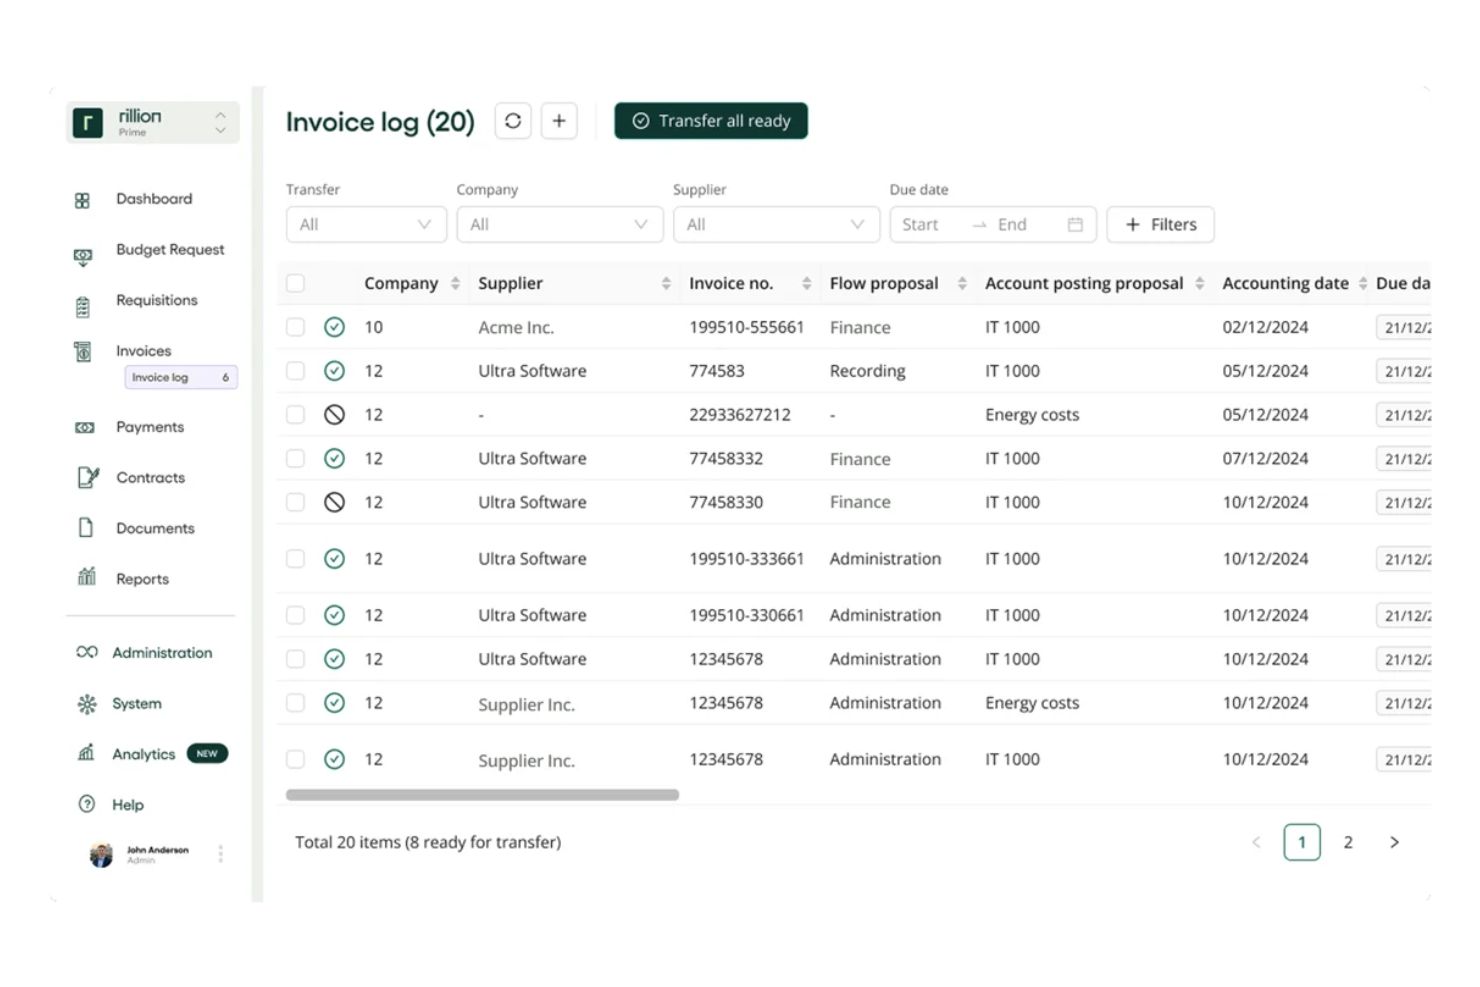Select the checkbox for Acme Inc. invoice
Viewport: 1480px width, 987px height.
click(295, 326)
